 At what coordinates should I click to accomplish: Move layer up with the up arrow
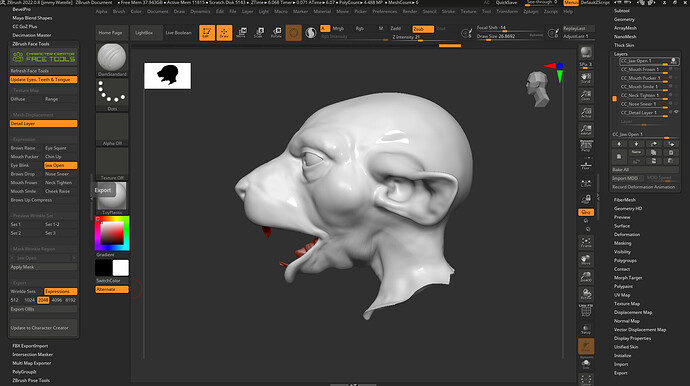619,144
